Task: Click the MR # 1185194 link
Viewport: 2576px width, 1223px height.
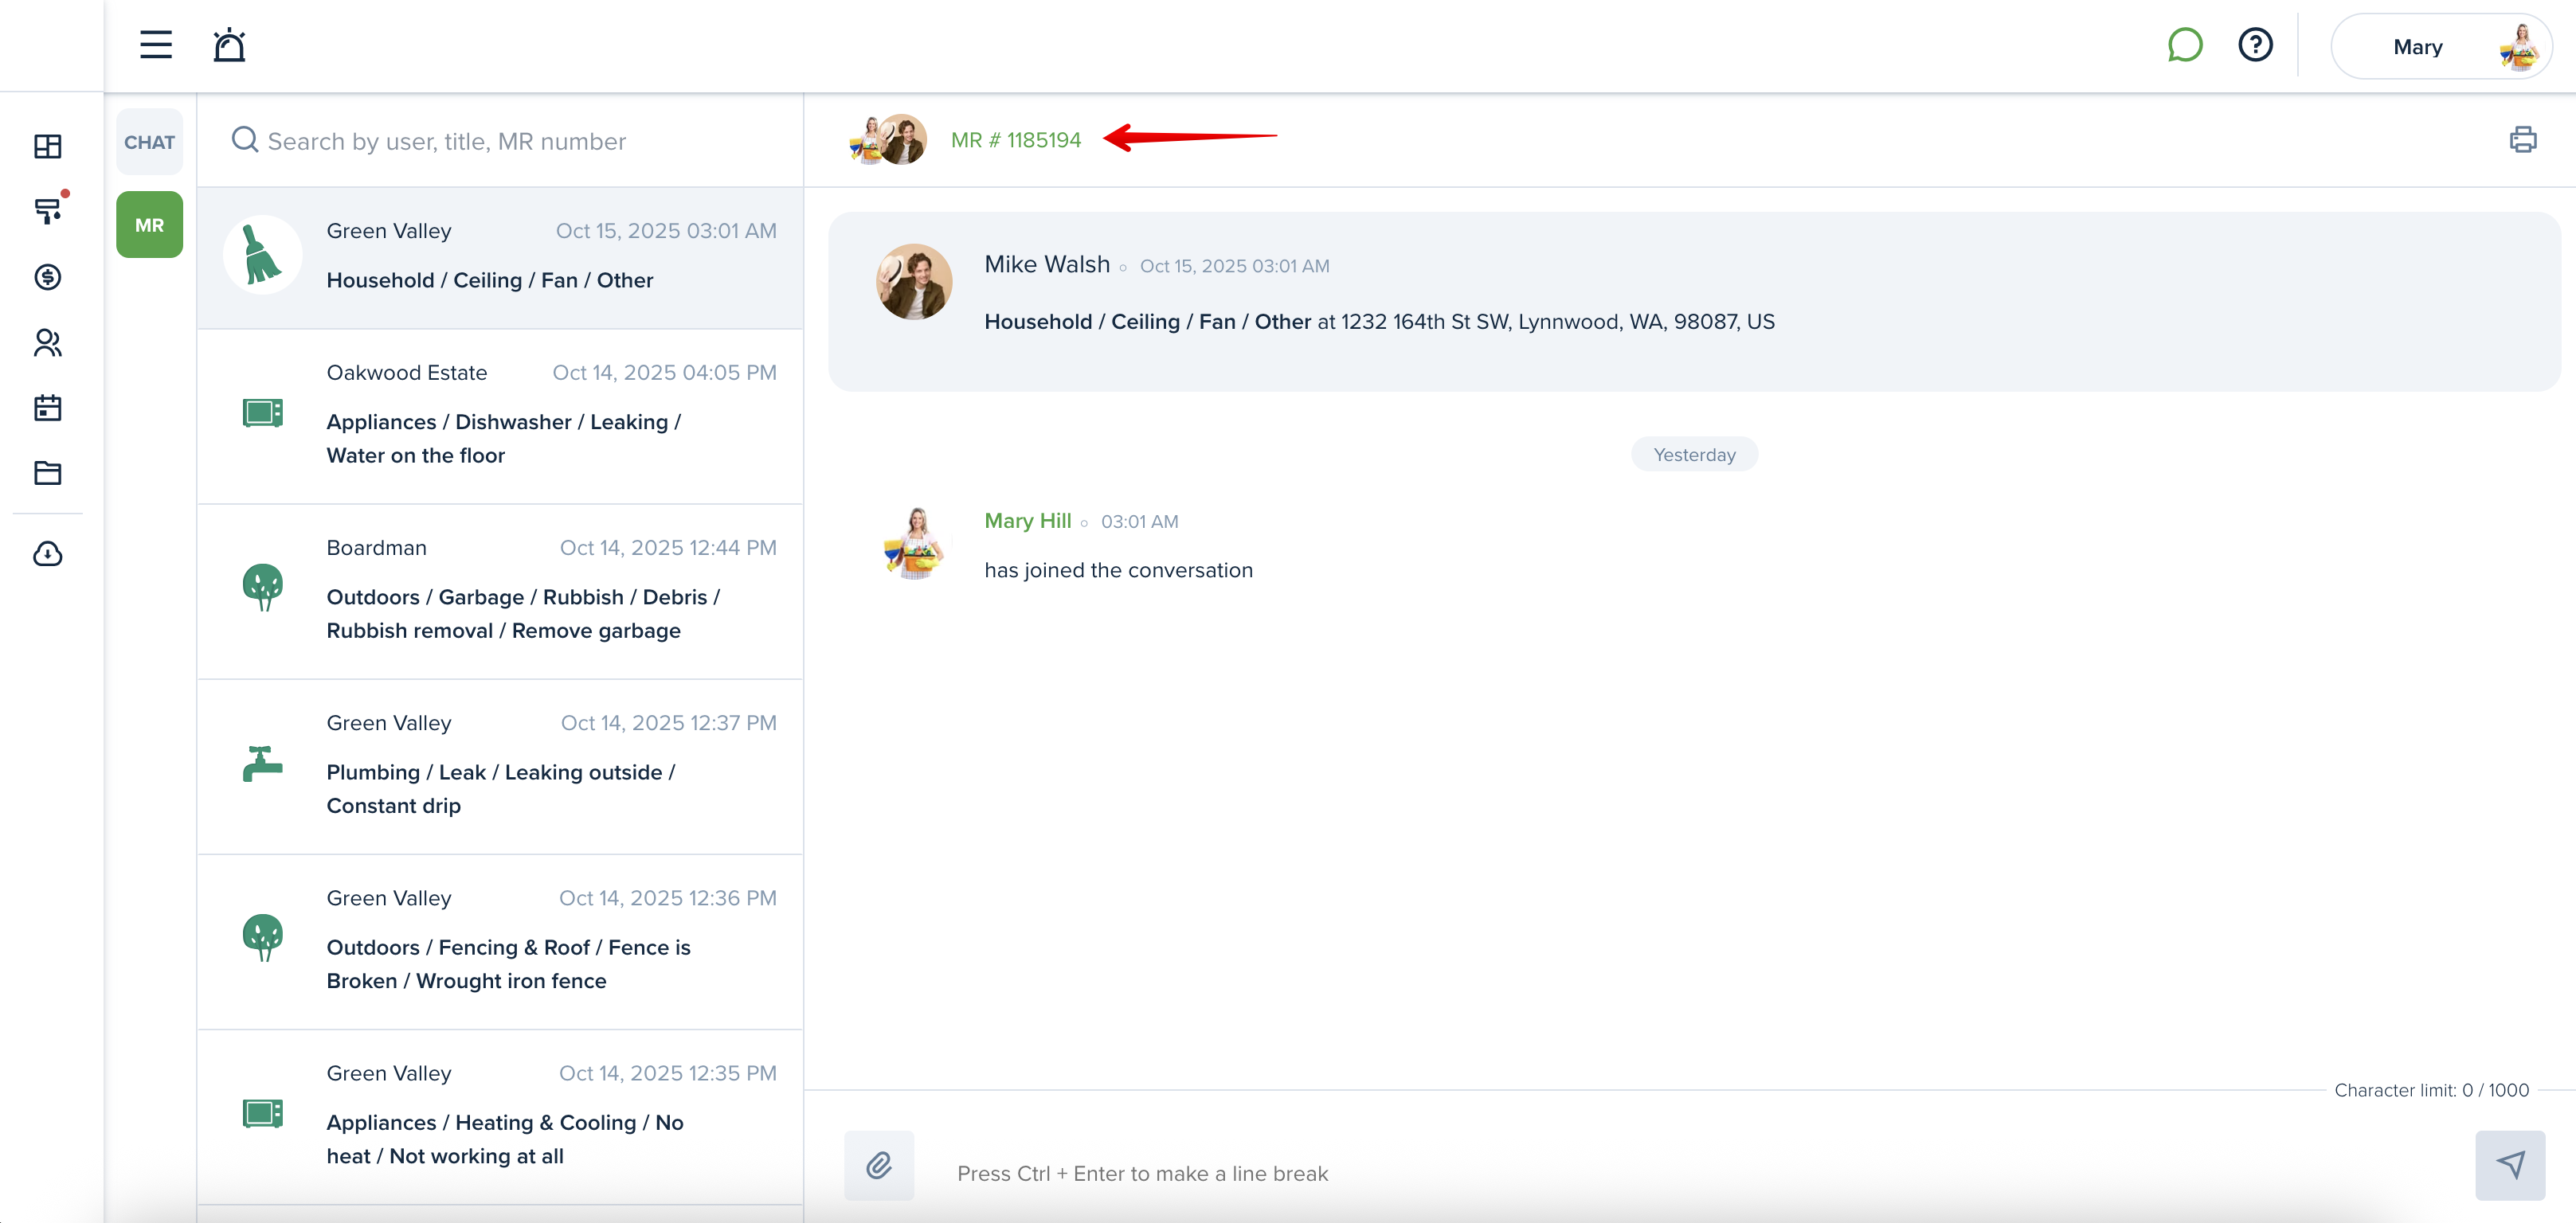Action: 1015,140
